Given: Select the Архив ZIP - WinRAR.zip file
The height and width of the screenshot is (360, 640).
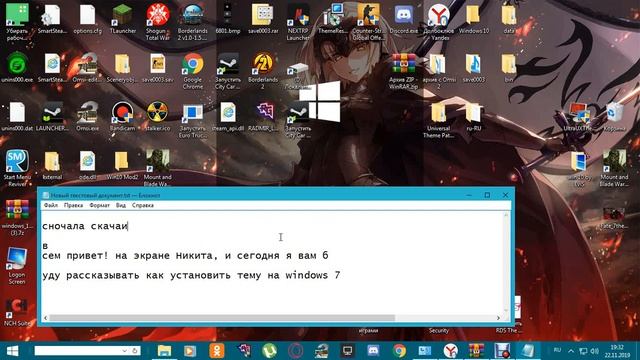Looking at the screenshot, I should [403, 71].
